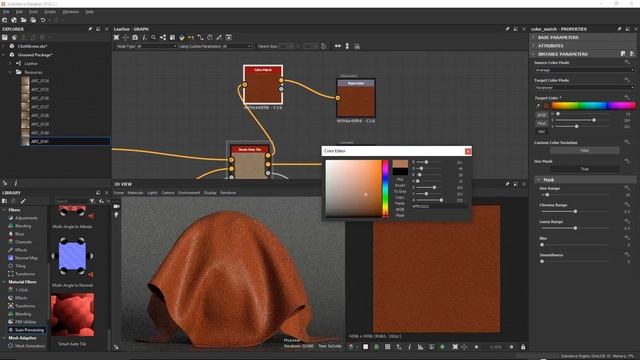Open the Source Color Mode dropdown
The image size is (640, 360).
click(x=584, y=70)
